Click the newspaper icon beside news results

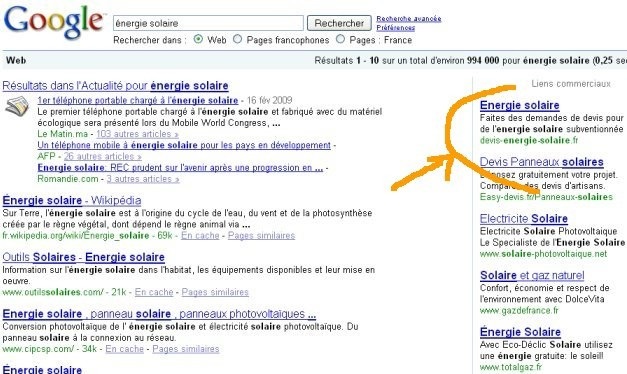(17, 106)
